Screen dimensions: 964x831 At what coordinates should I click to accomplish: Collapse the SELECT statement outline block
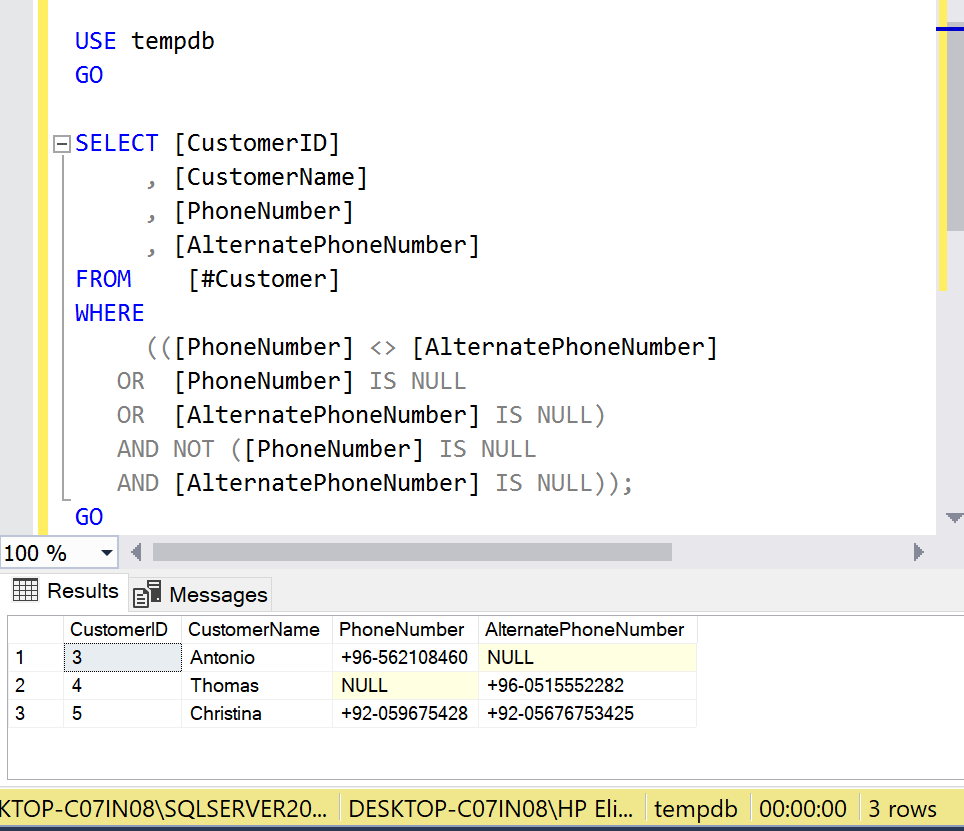[x=62, y=144]
